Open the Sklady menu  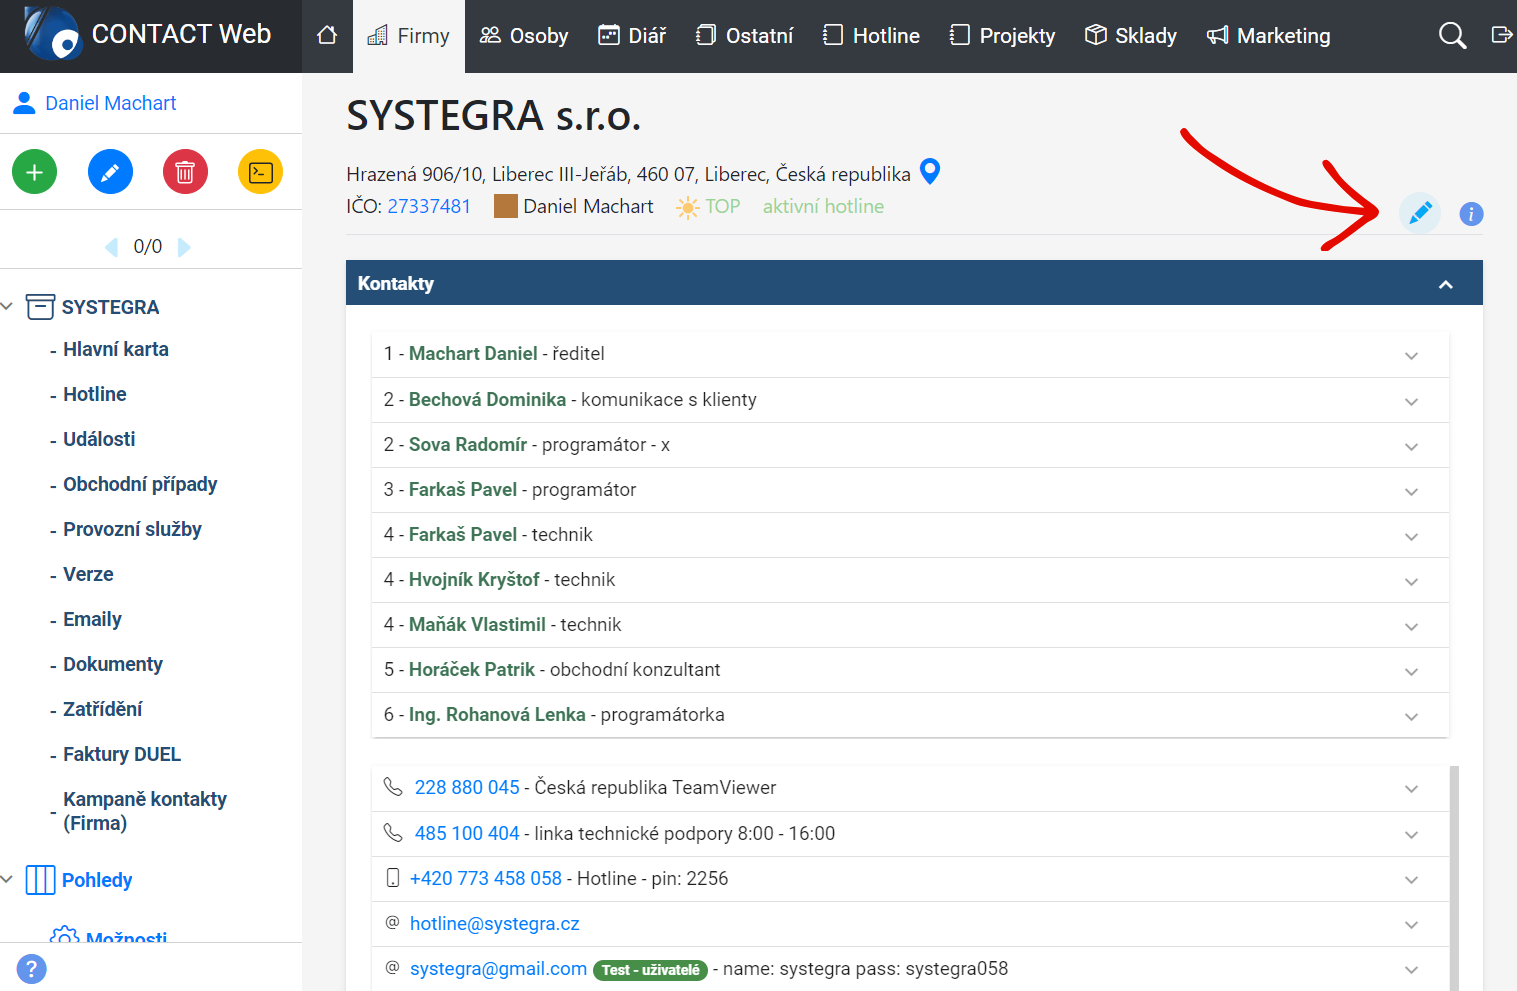1131,36
